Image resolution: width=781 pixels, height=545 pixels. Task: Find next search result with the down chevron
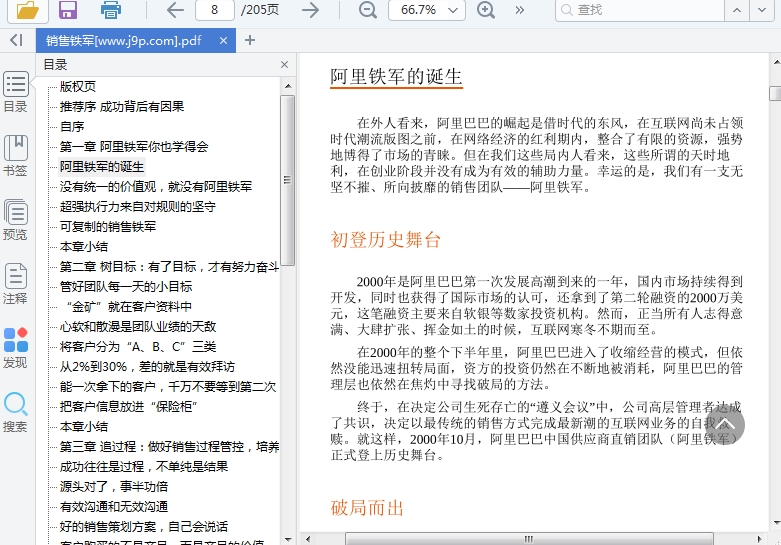click(762, 10)
